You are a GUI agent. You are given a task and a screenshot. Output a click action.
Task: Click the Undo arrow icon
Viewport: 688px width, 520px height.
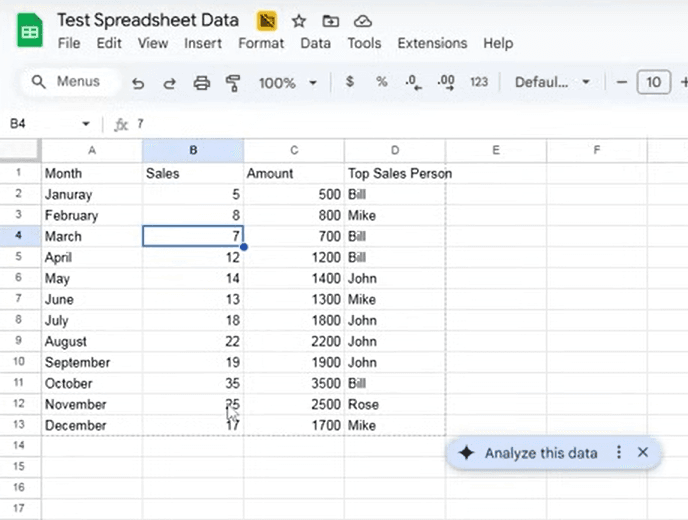point(138,82)
